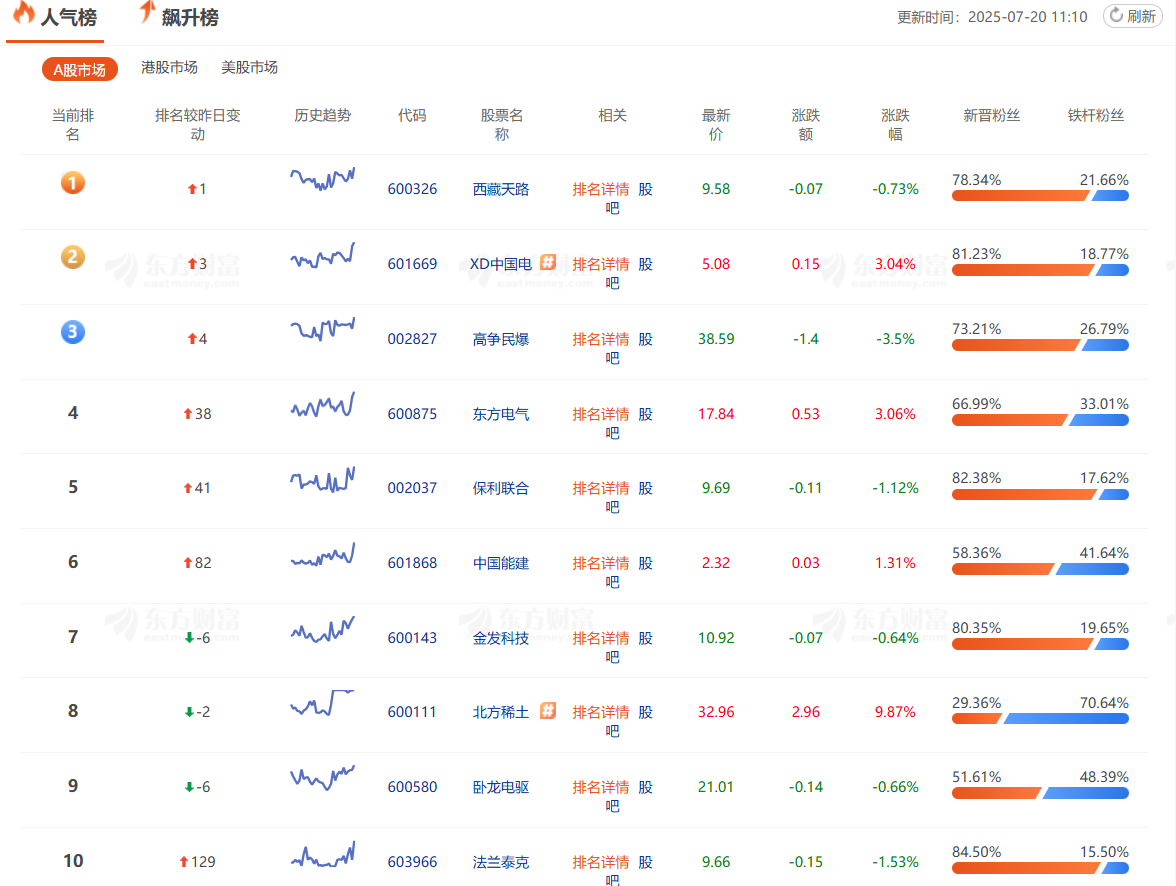
Task: Click the 法兰泰克 history trend sparkline
Action: pyautogui.click(x=322, y=854)
